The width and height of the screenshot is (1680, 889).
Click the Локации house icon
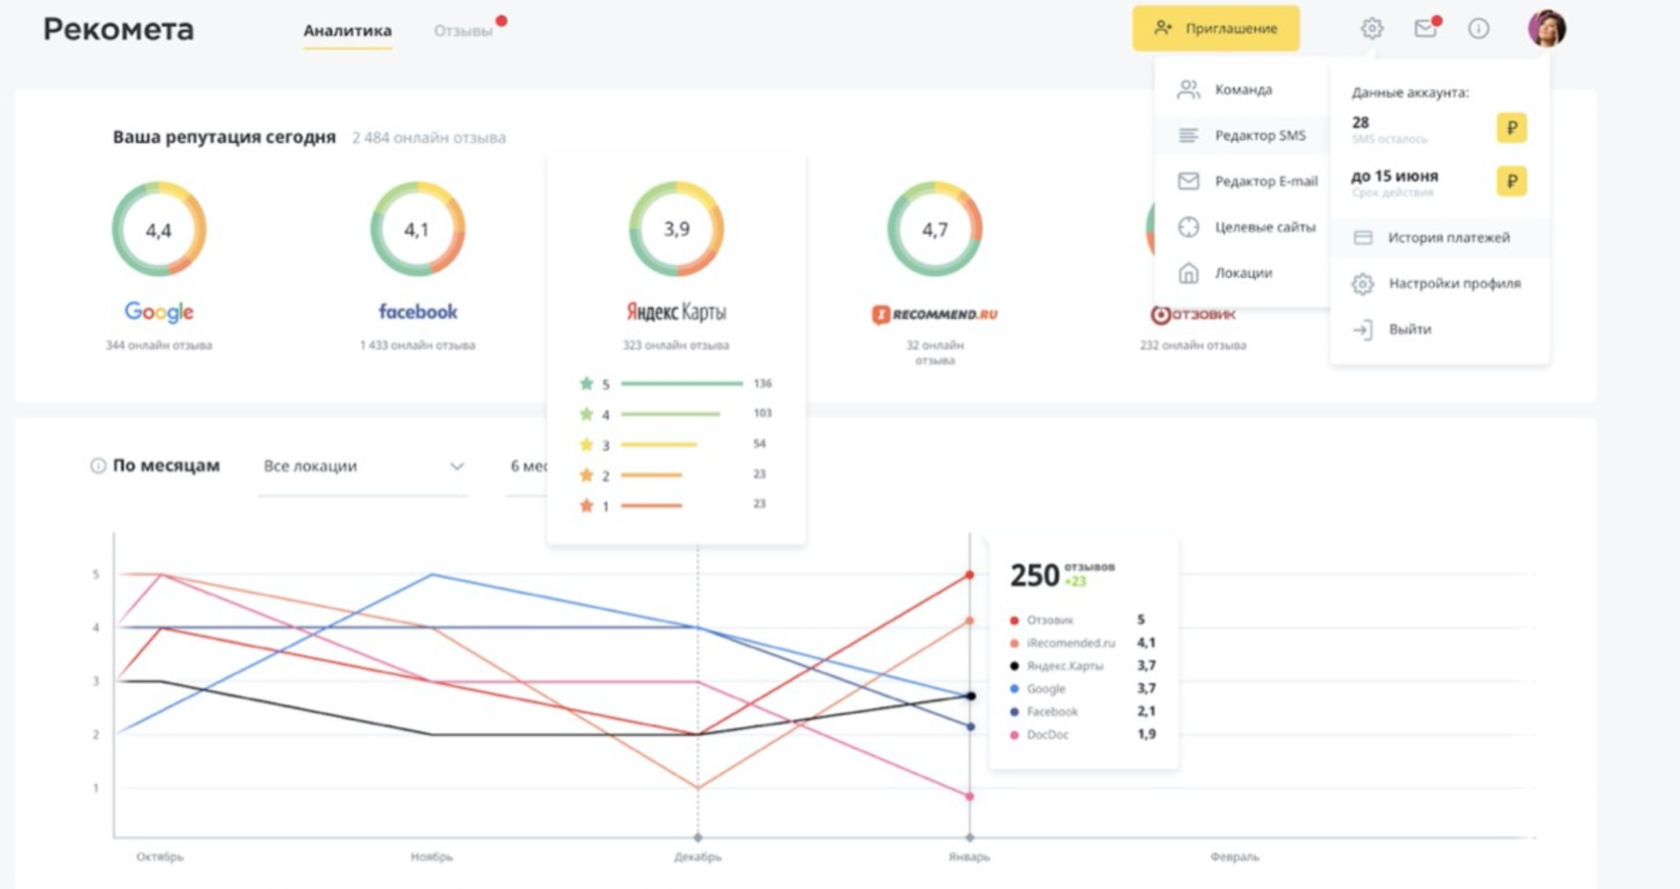pos(1188,273)
